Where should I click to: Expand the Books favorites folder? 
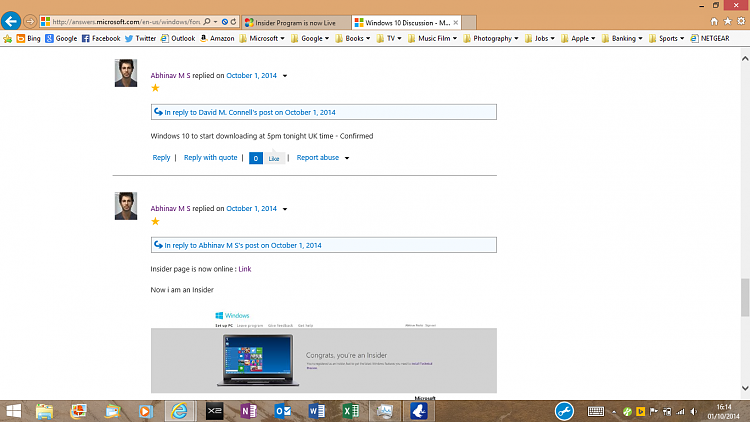coord(353,38)
